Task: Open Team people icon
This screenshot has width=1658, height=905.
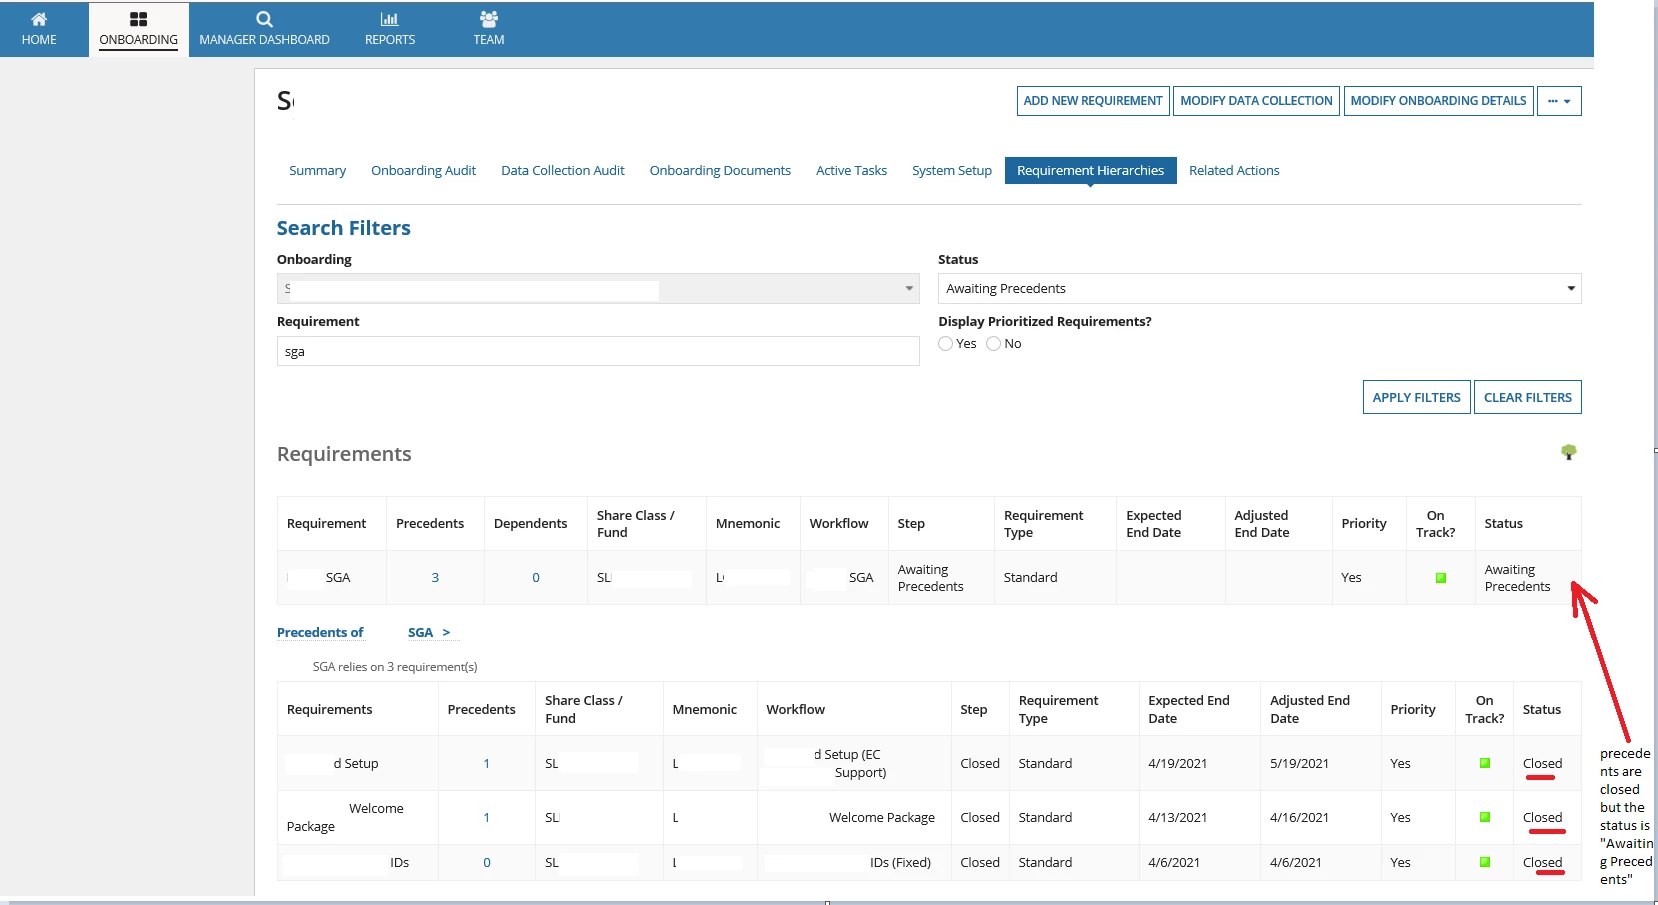Action: (489, 19)
